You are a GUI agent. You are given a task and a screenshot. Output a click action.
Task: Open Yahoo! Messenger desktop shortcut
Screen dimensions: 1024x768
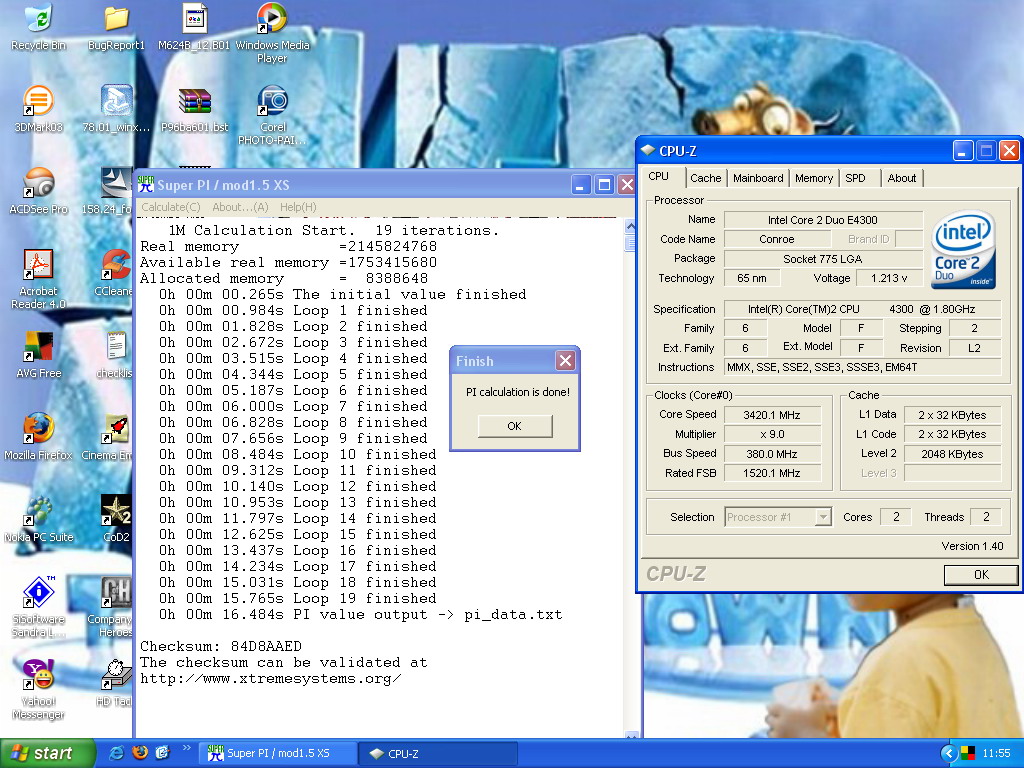coord(39,690)
